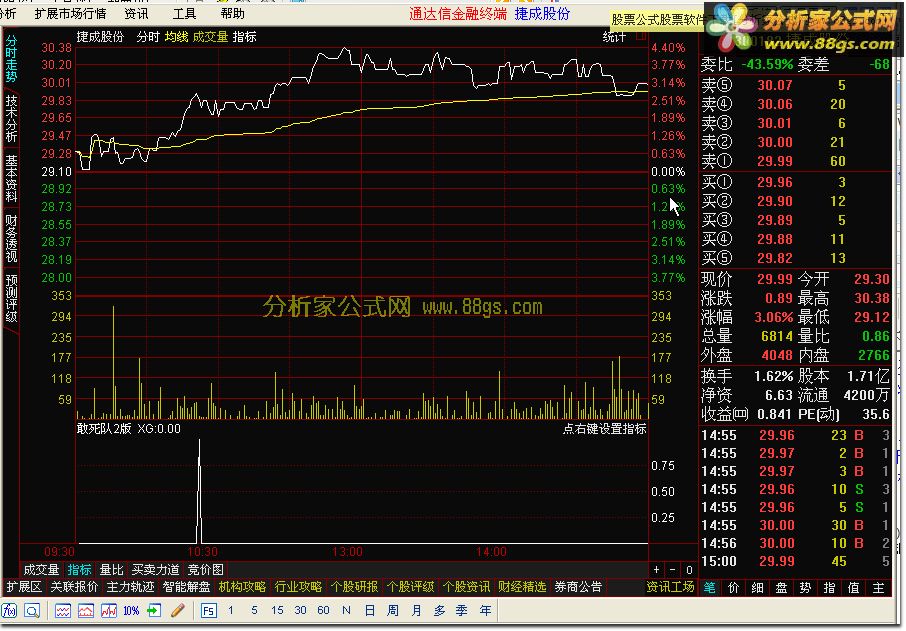906x631 pixels.
Task: Select the 细 detail tab
Action: pos(758,588)
